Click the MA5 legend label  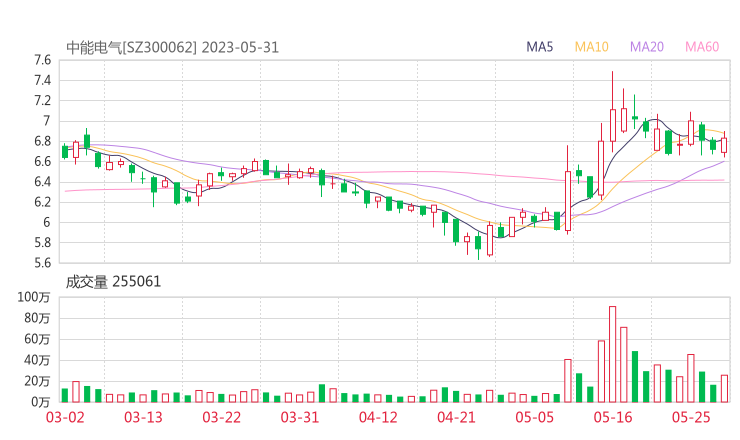click(539, 47)
